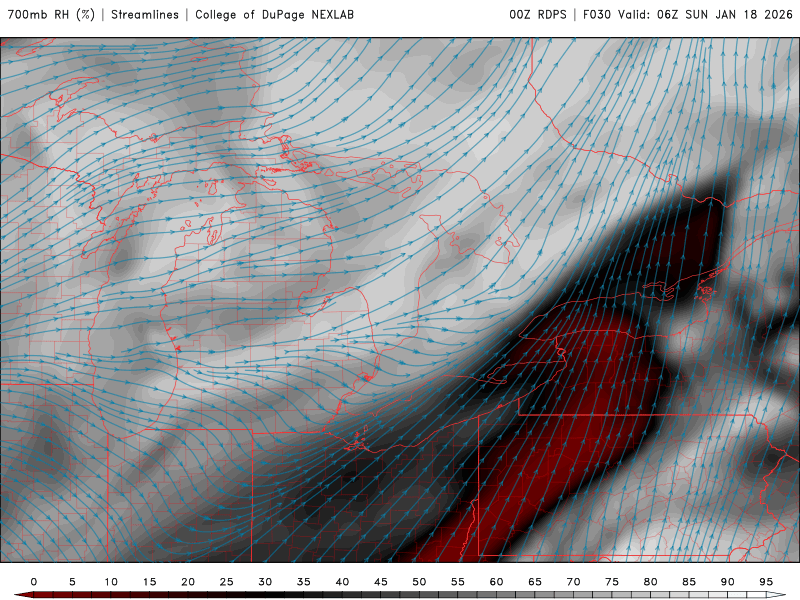Click the "30" colorbar scale label
Screen dimensions: 800x600
pos(265,582)
